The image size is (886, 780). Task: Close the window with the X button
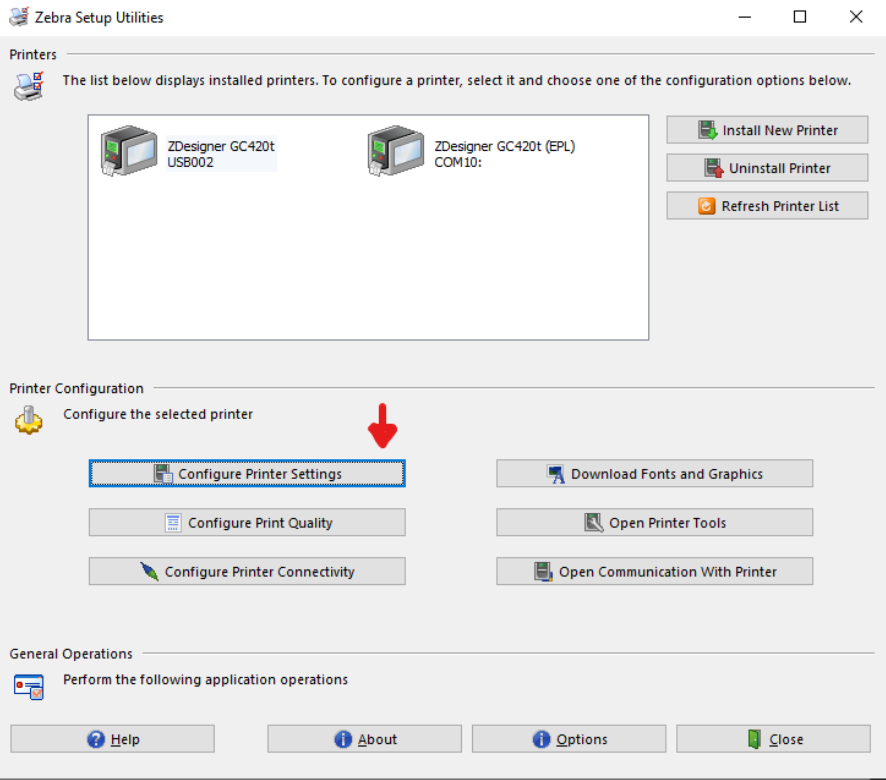(855, 17)
